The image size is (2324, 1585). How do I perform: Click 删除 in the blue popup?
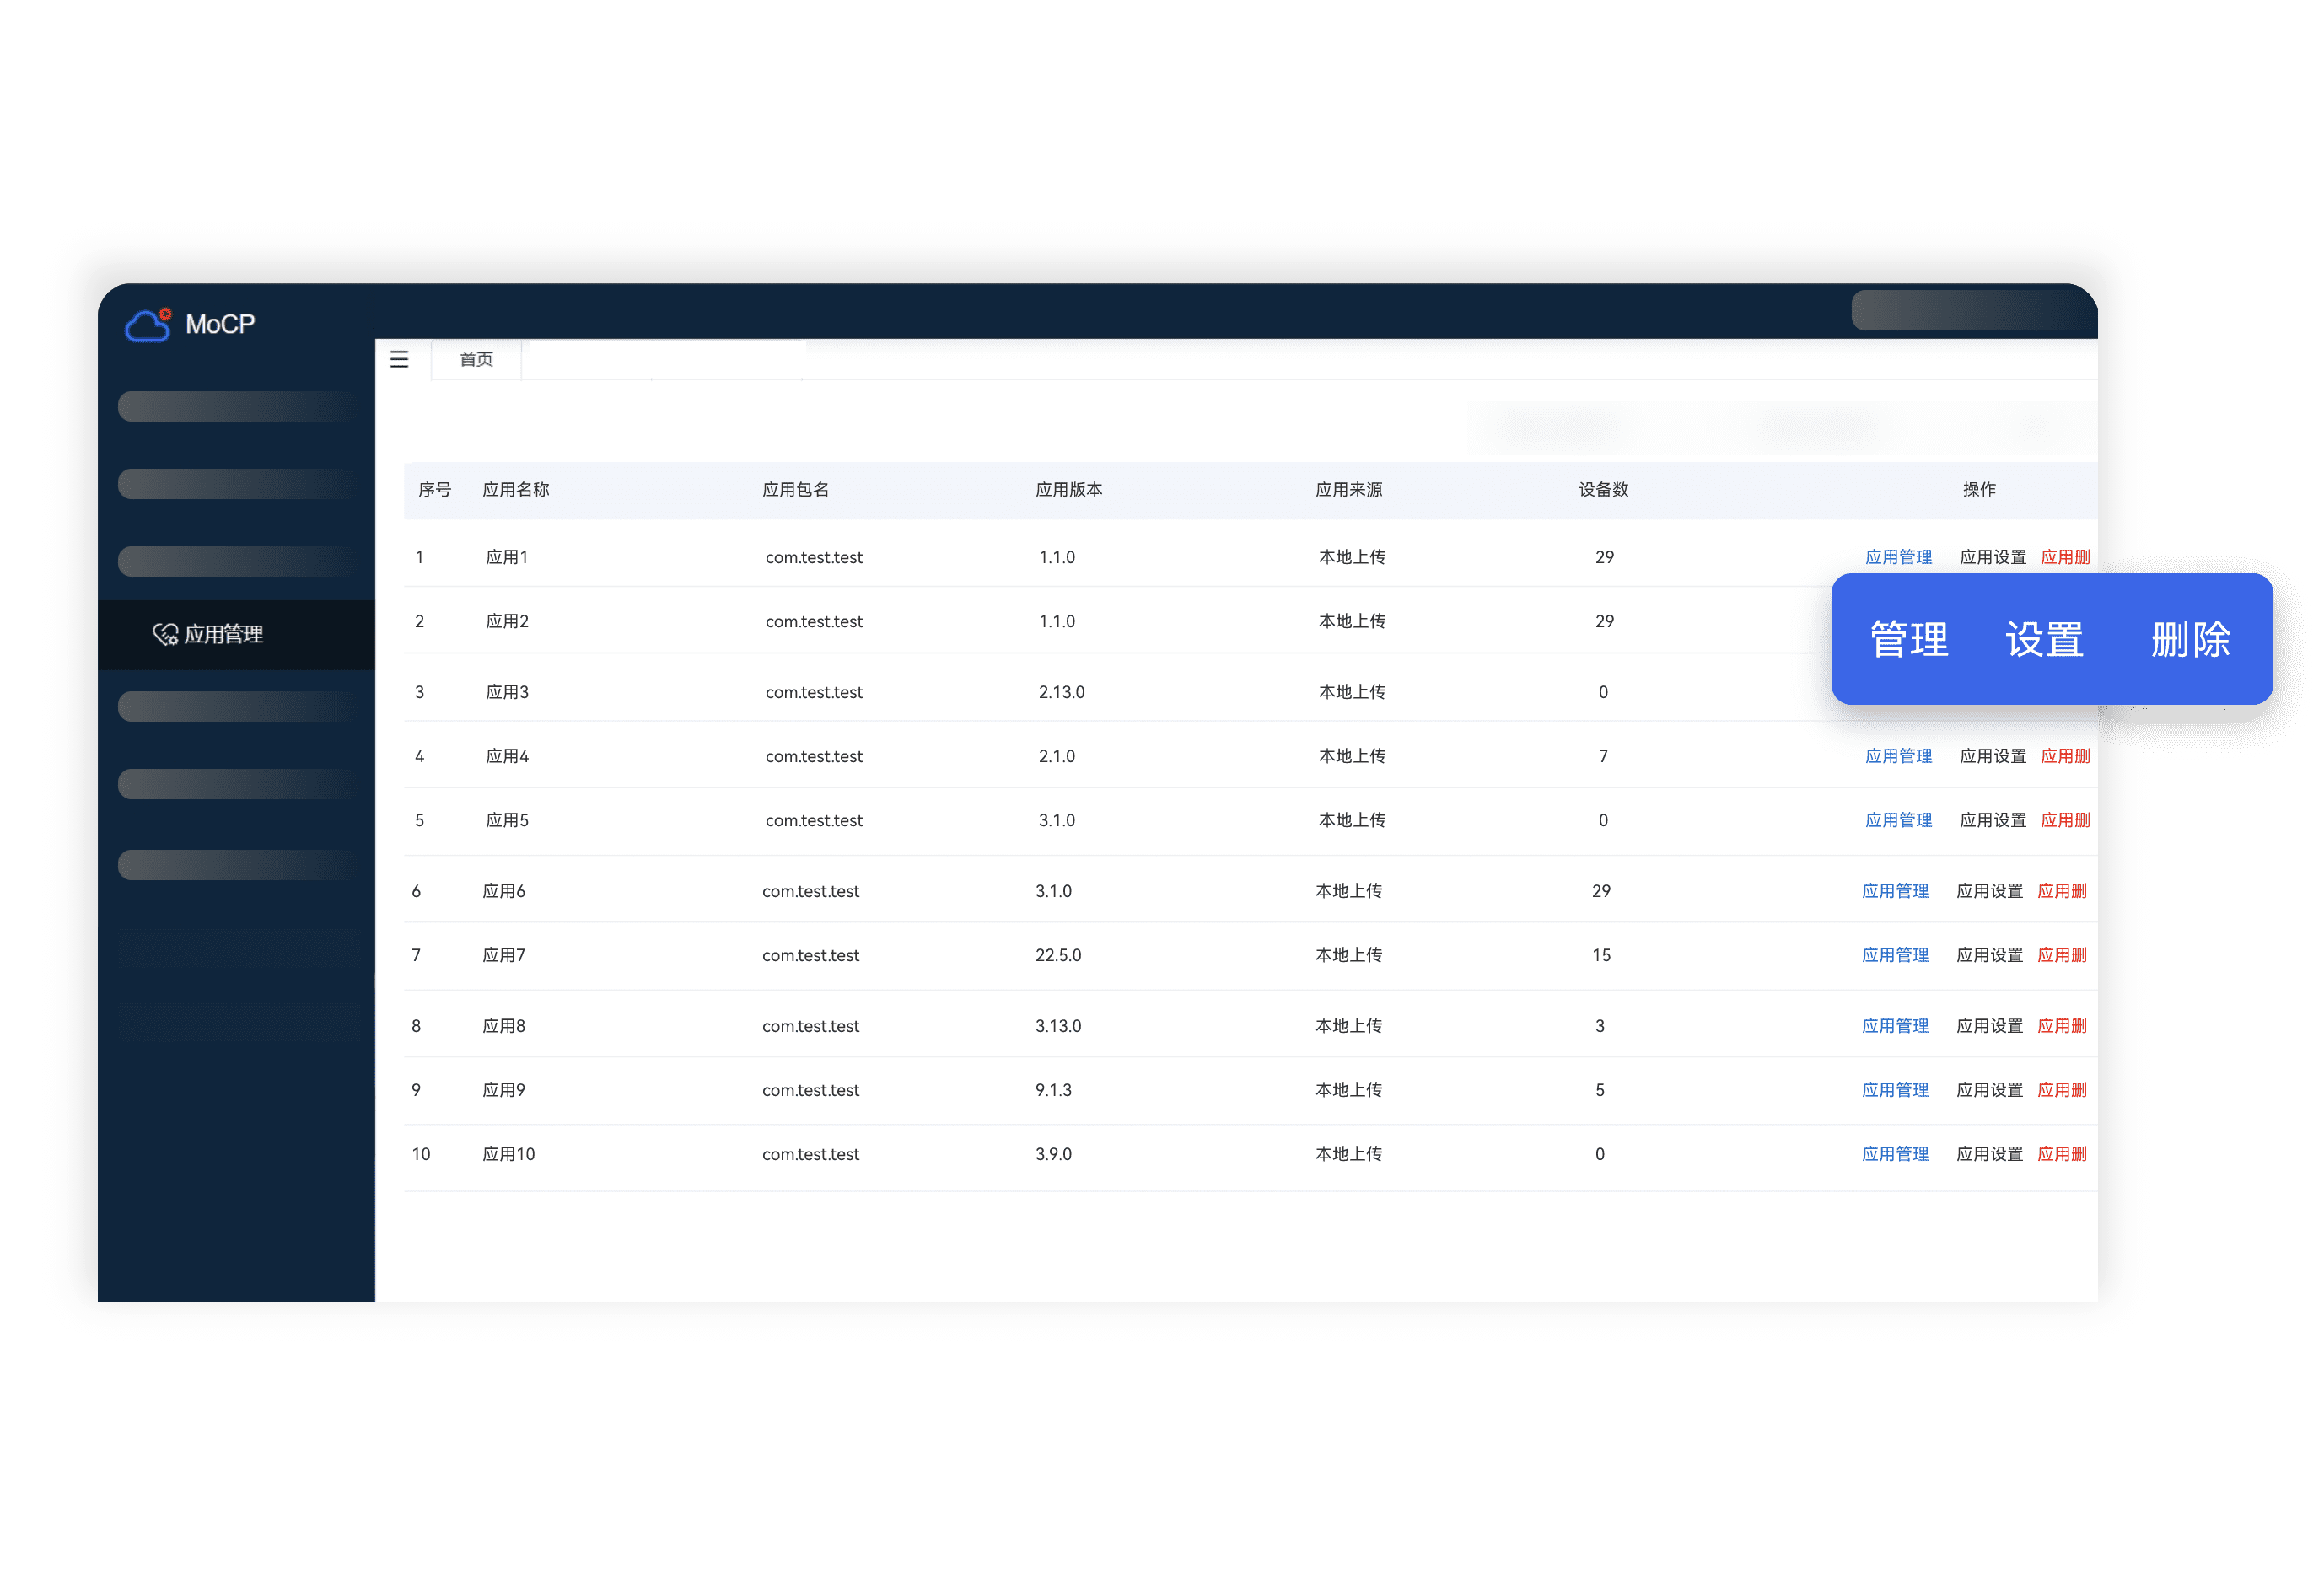tap(2190, 639)
